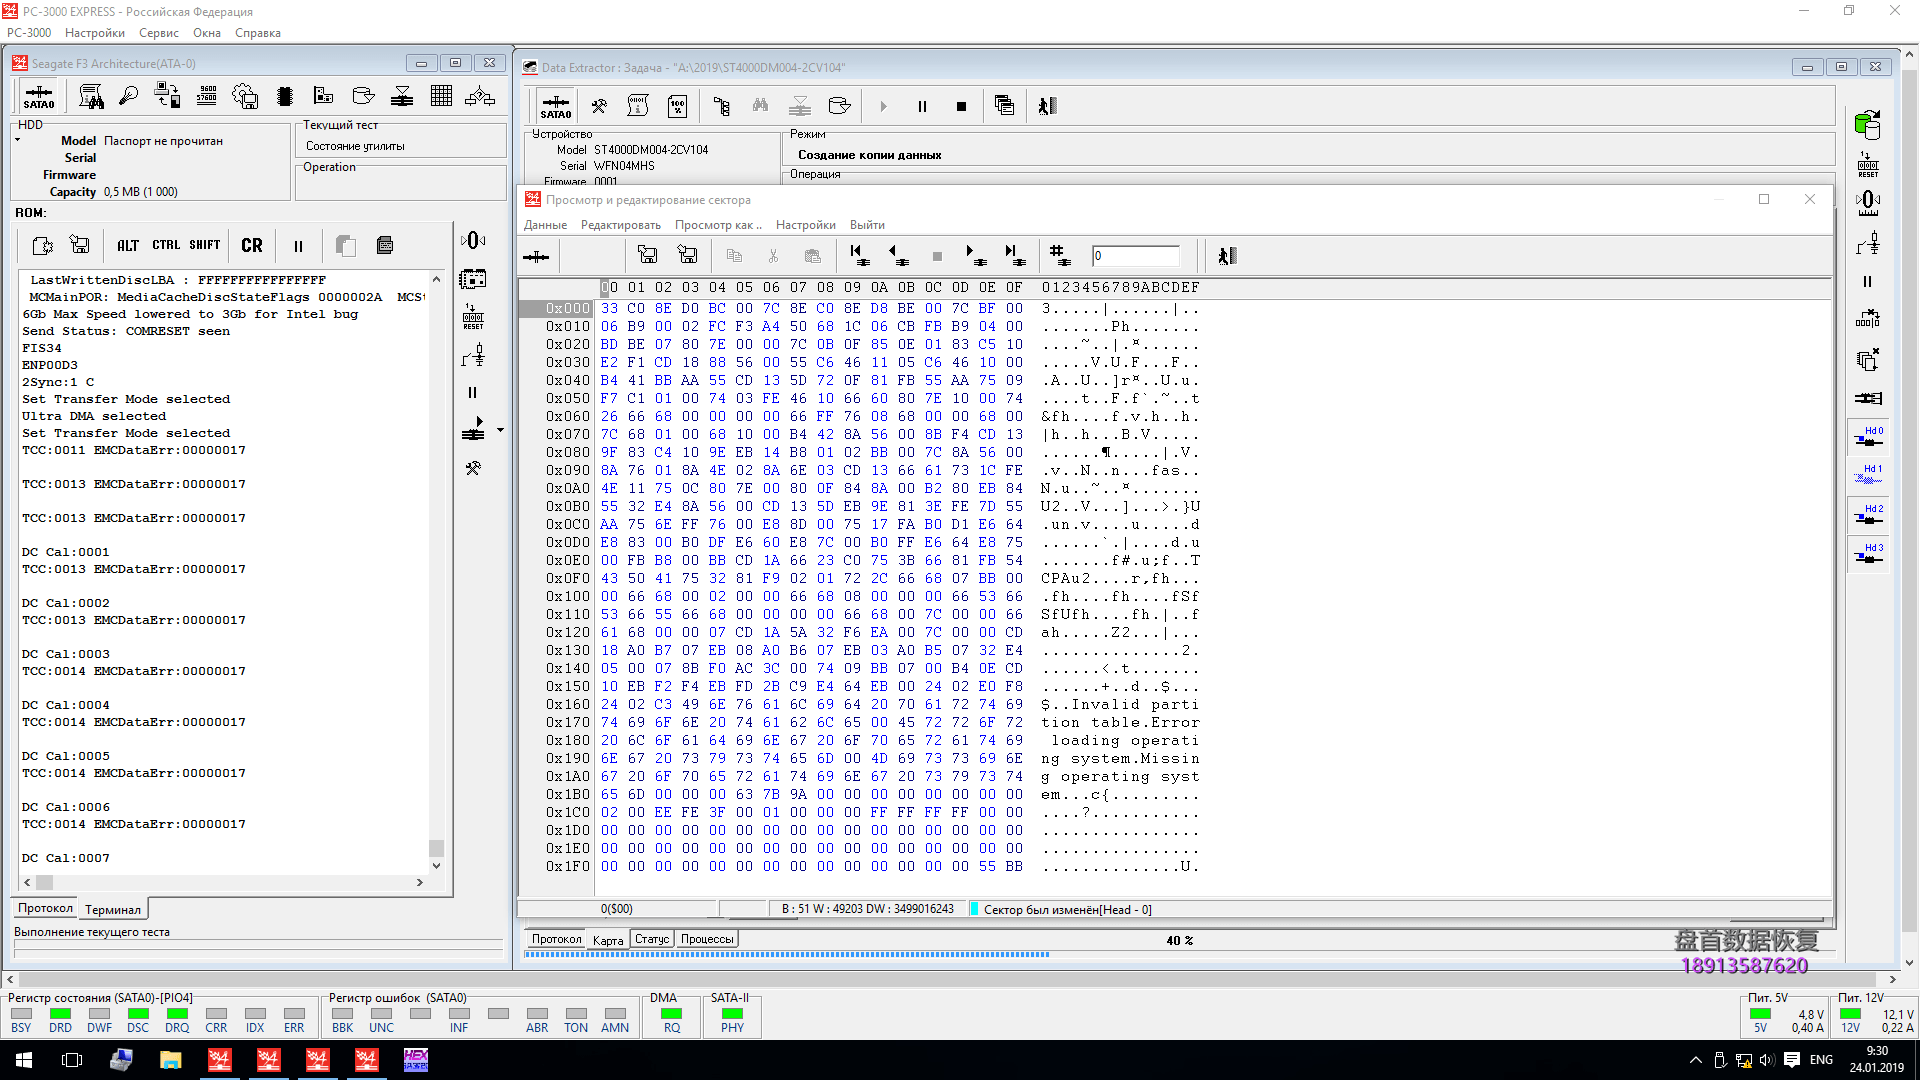Open the Редактировать menu

coord(621,225)
